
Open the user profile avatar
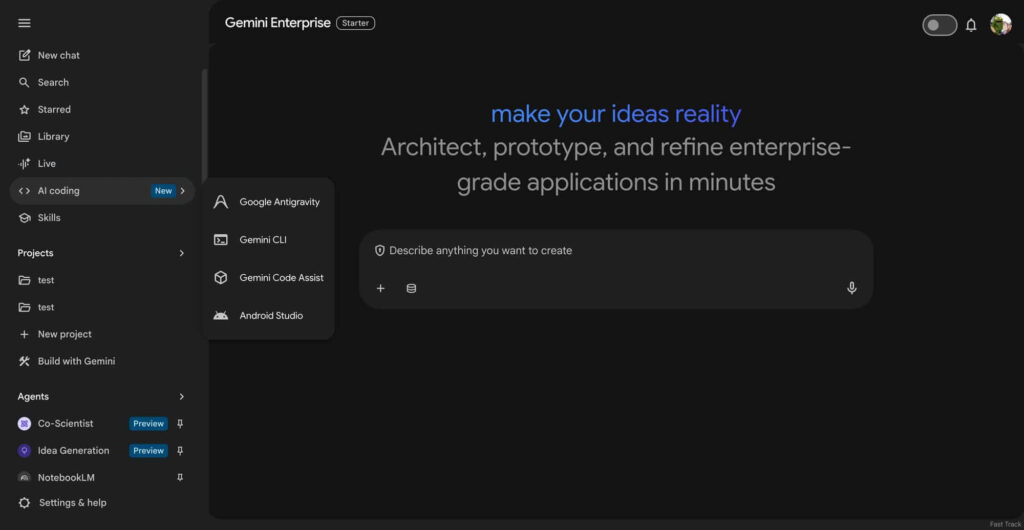coord(1000,25)
